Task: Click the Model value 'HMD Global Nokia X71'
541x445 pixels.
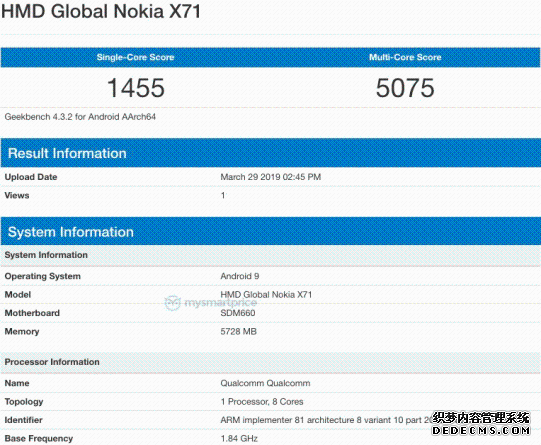Action: (266, 295)
